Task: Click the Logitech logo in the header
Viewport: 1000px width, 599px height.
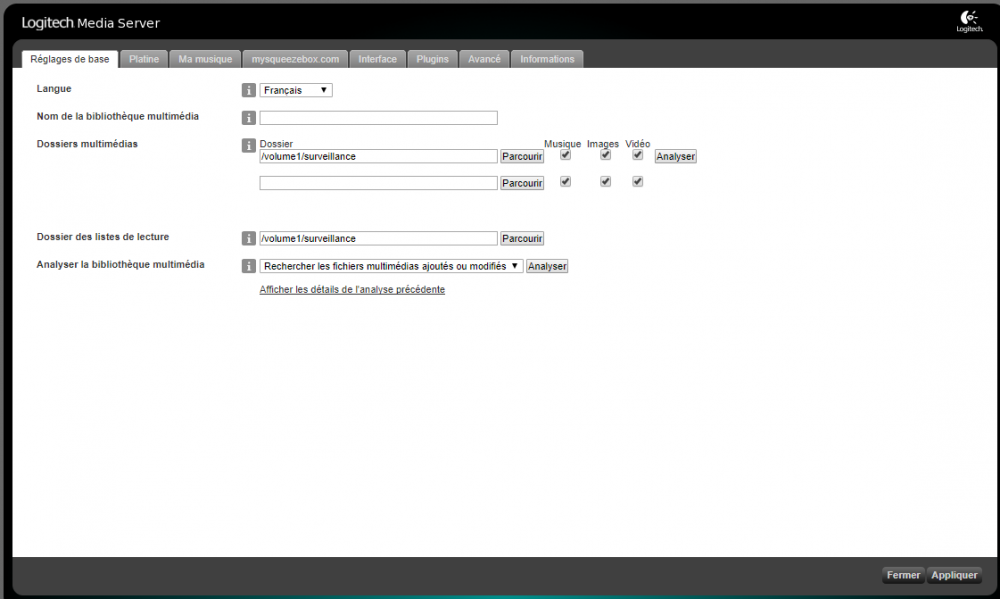Action: tap(969, 21)
